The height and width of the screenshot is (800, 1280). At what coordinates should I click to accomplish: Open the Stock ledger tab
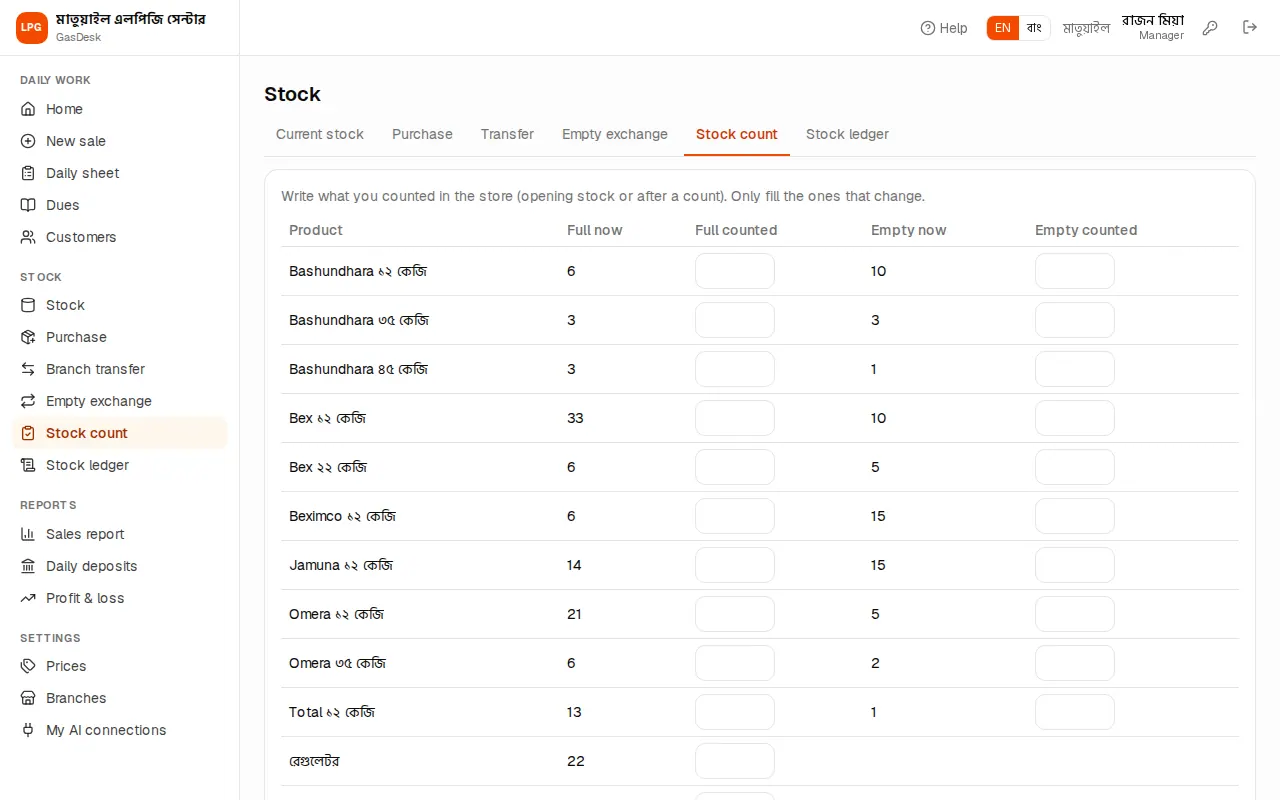coord(847,134)
